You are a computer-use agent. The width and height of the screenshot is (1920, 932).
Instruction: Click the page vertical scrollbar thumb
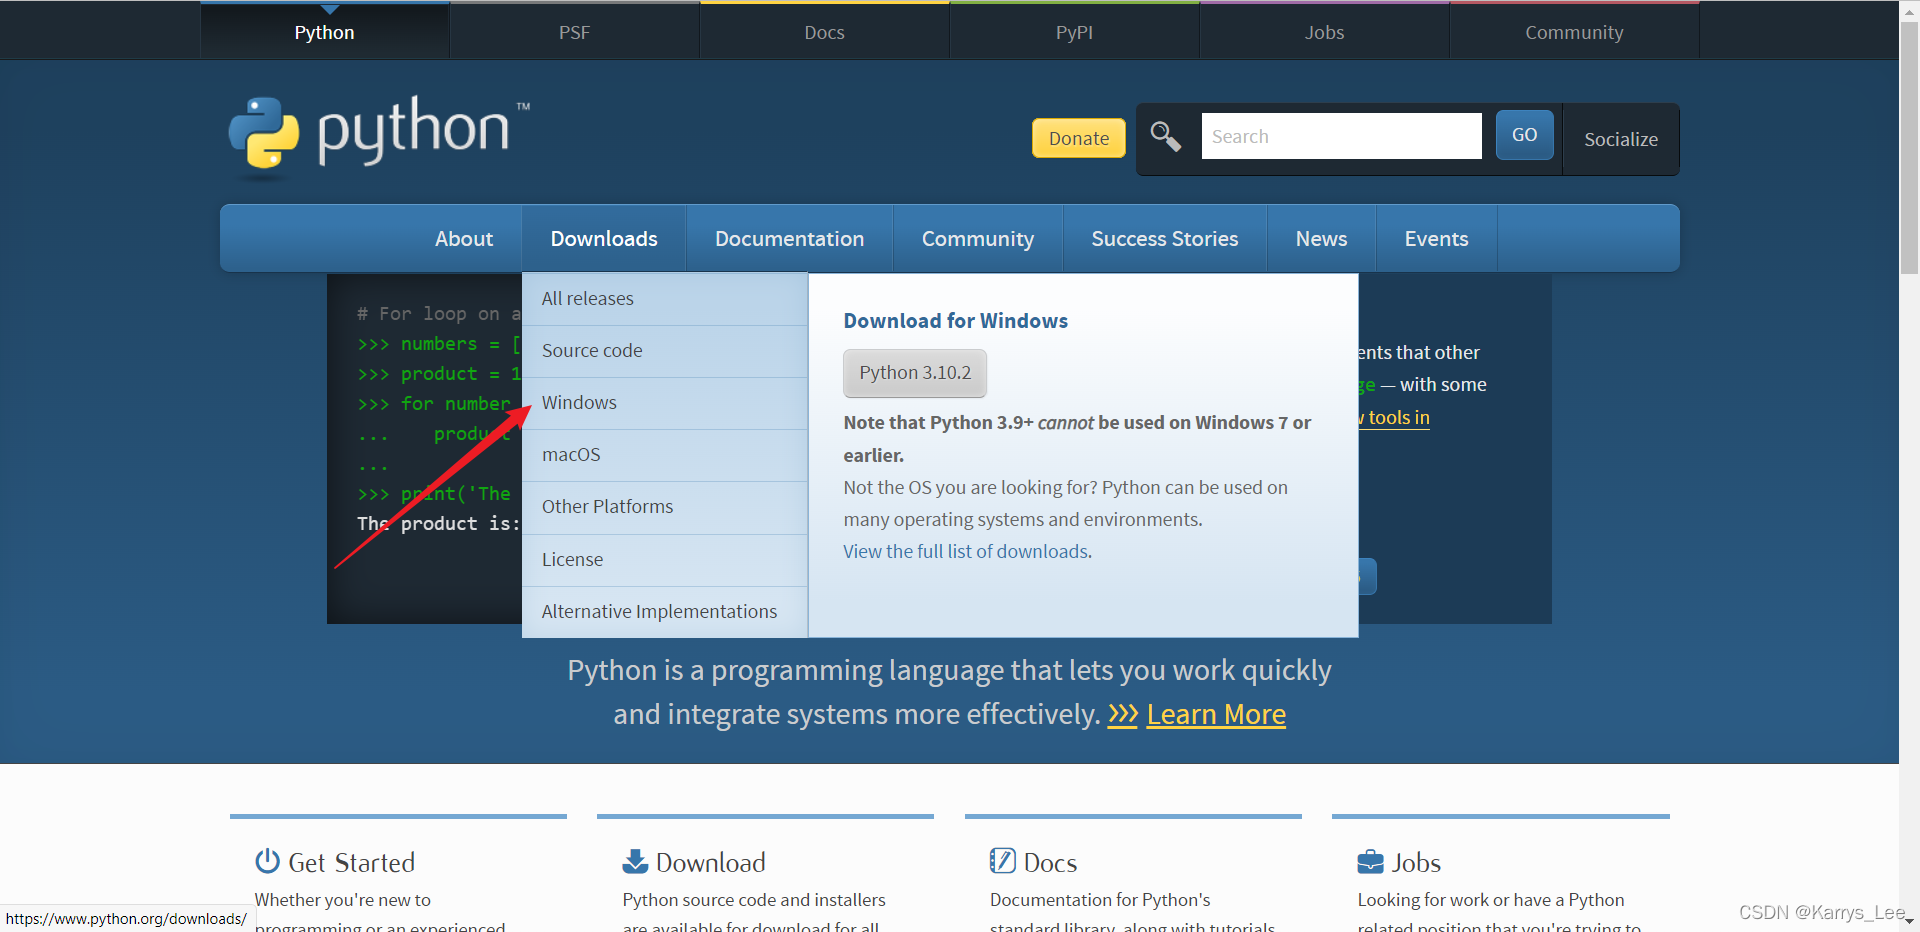[x=1909, y=148]
